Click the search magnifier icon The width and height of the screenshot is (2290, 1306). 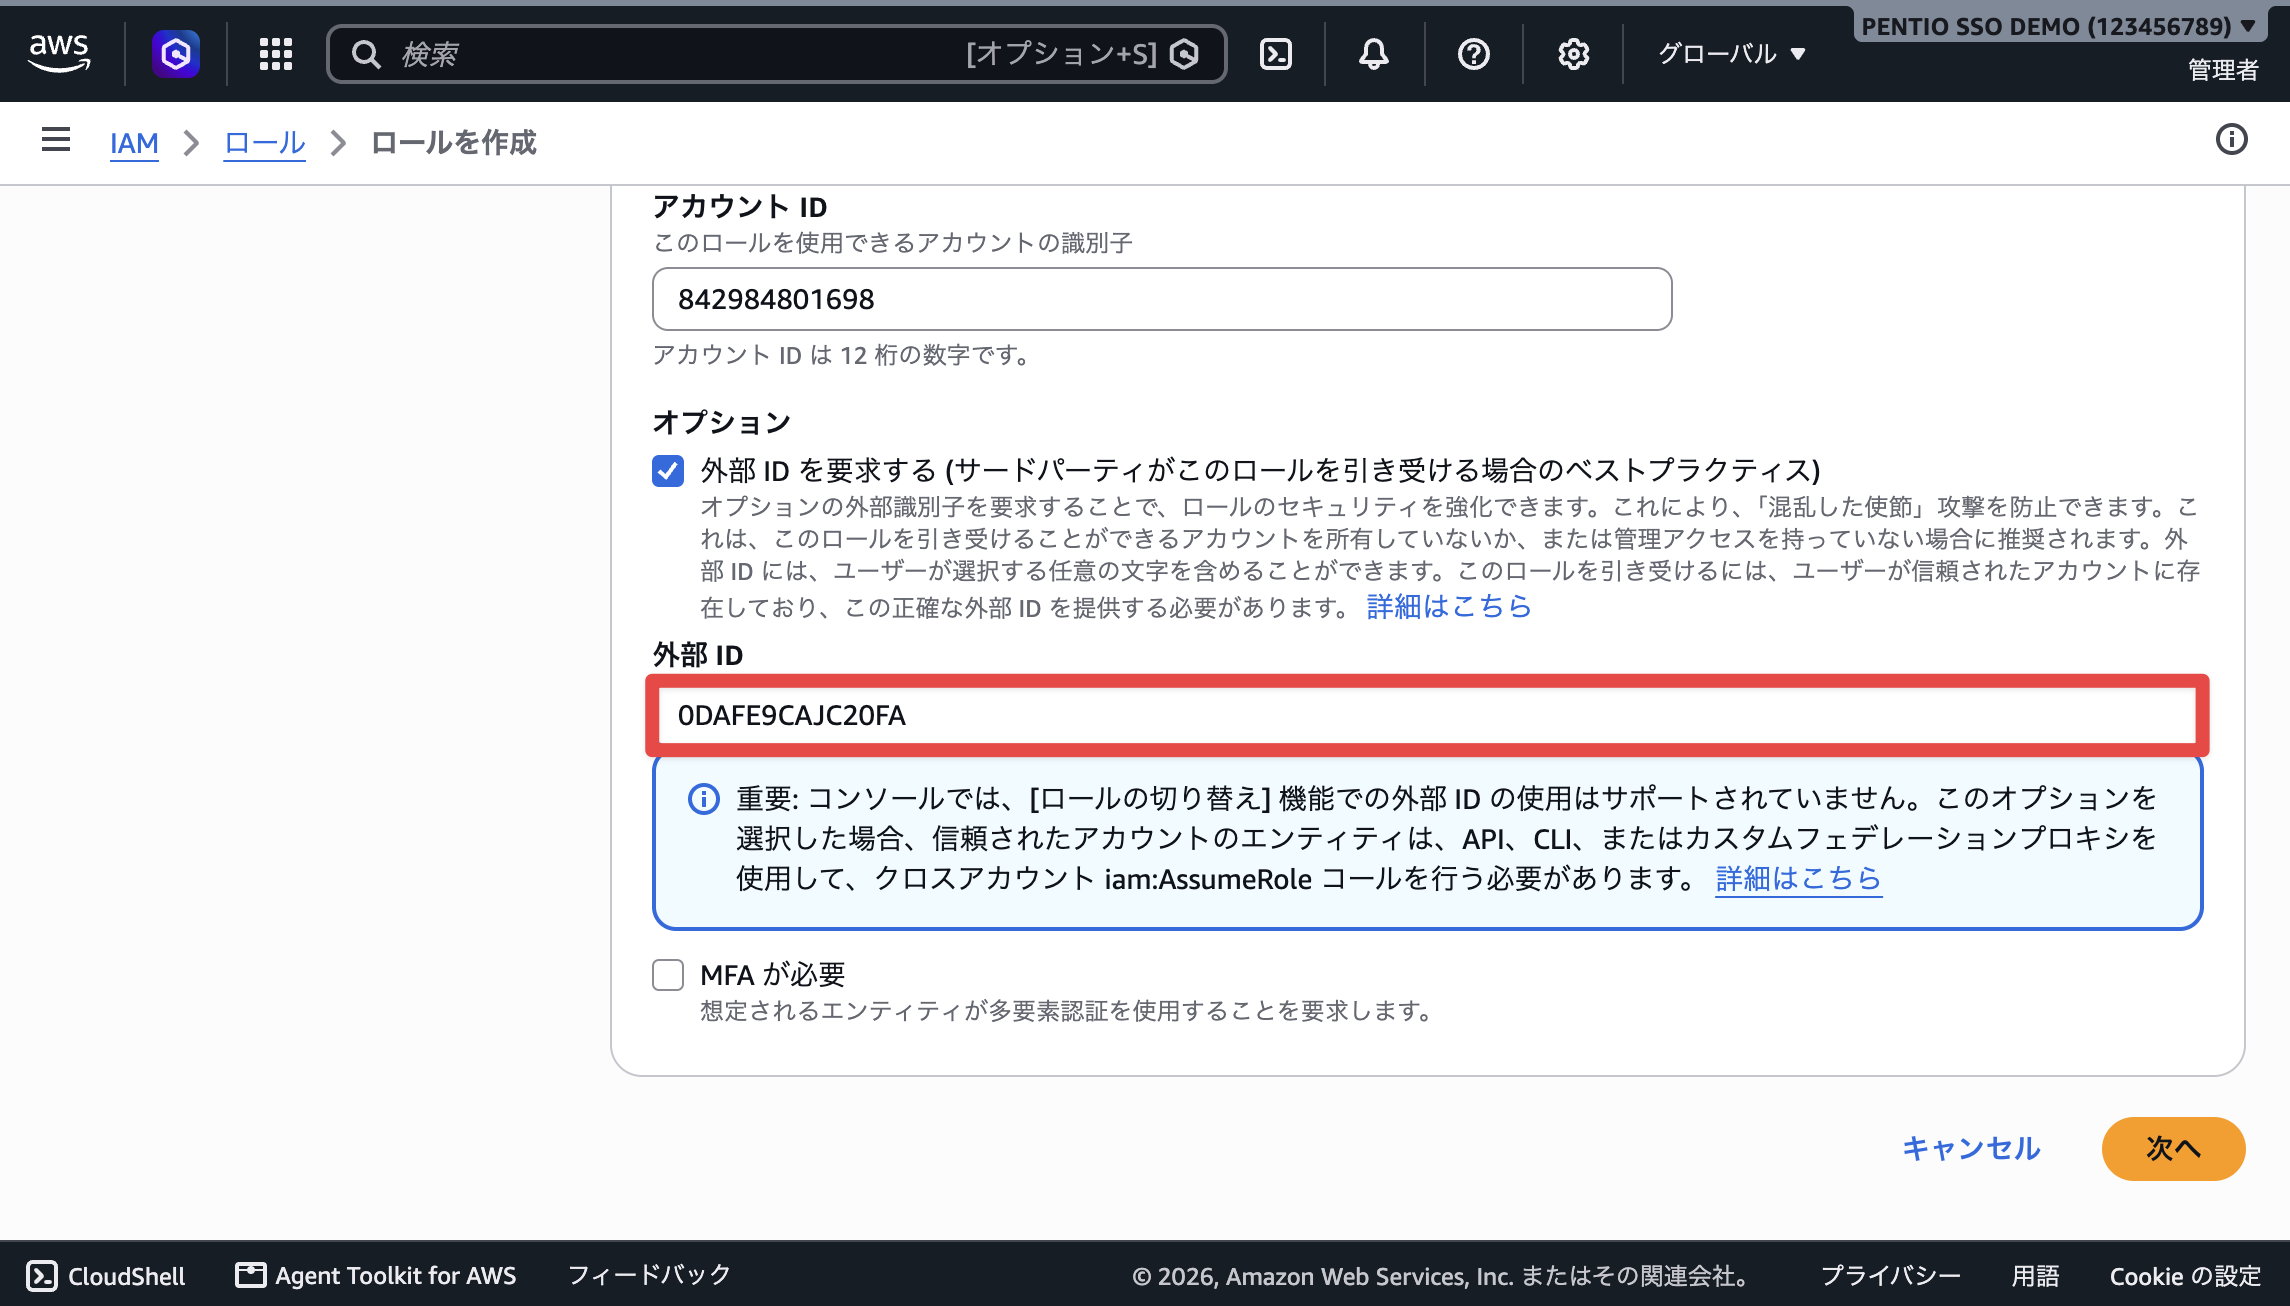[367, 54]
